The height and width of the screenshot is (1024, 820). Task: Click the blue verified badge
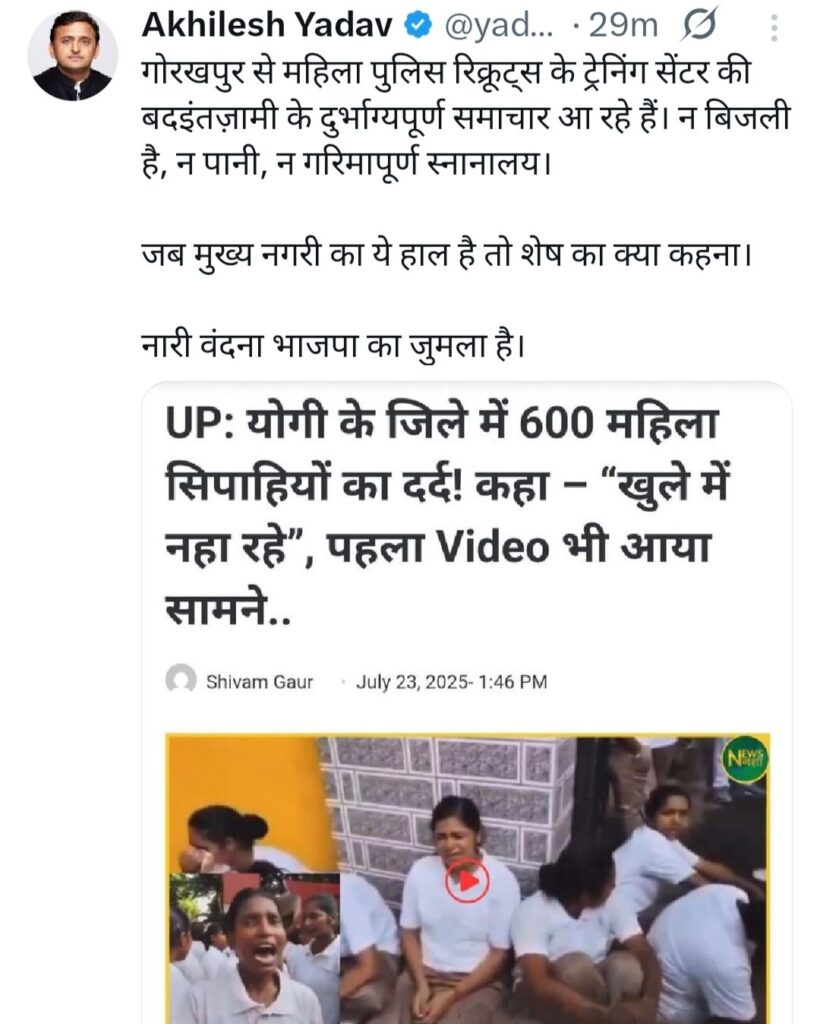pos(418,25)
